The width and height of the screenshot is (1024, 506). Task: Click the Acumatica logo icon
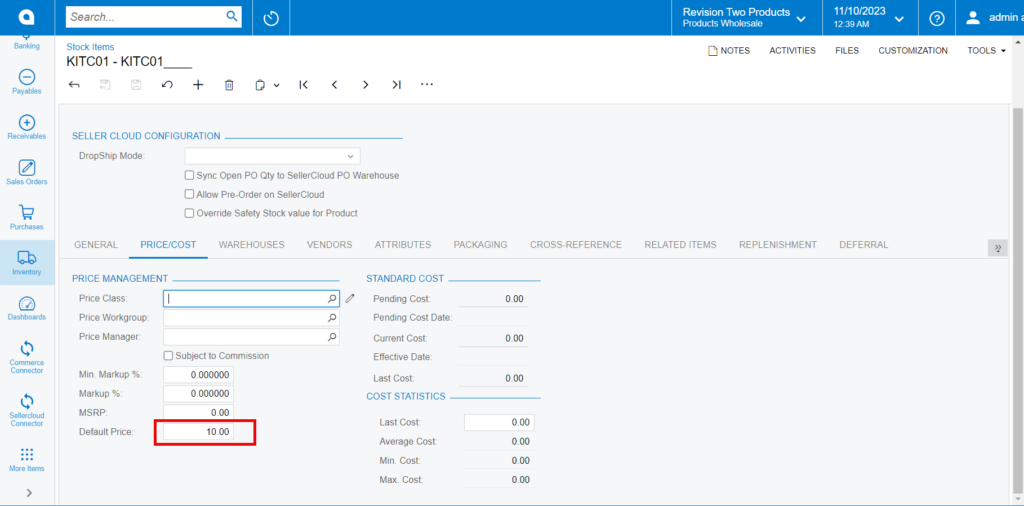click(27, 18)
